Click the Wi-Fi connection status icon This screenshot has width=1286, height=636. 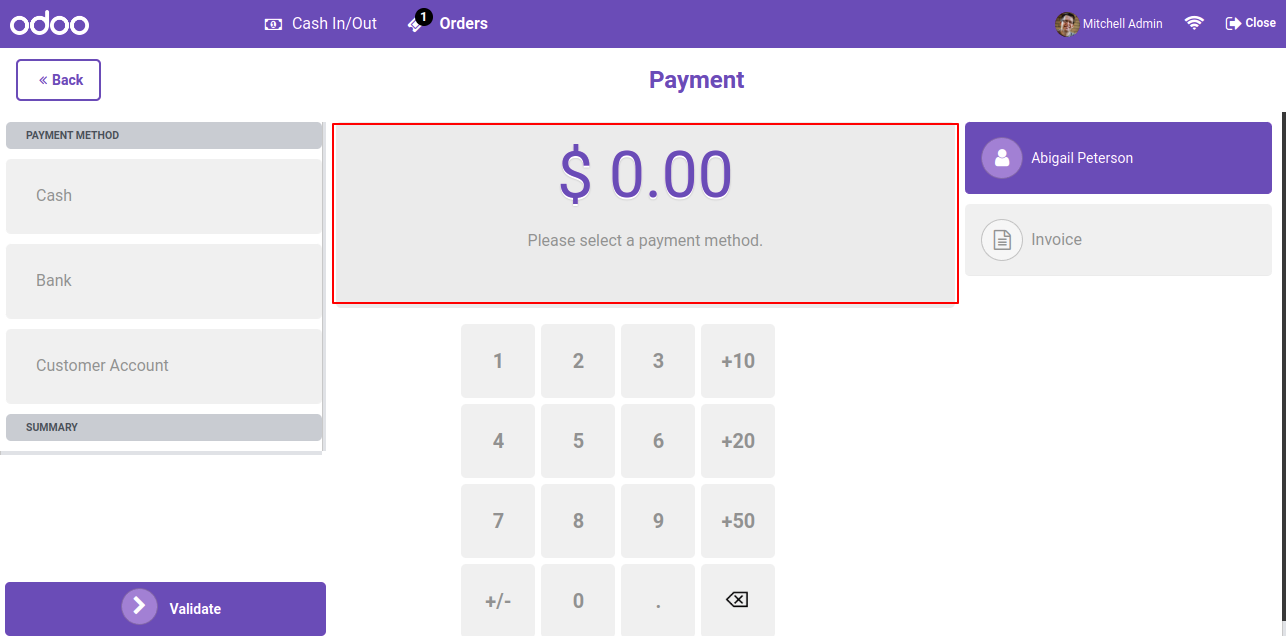coord(1194,23)
